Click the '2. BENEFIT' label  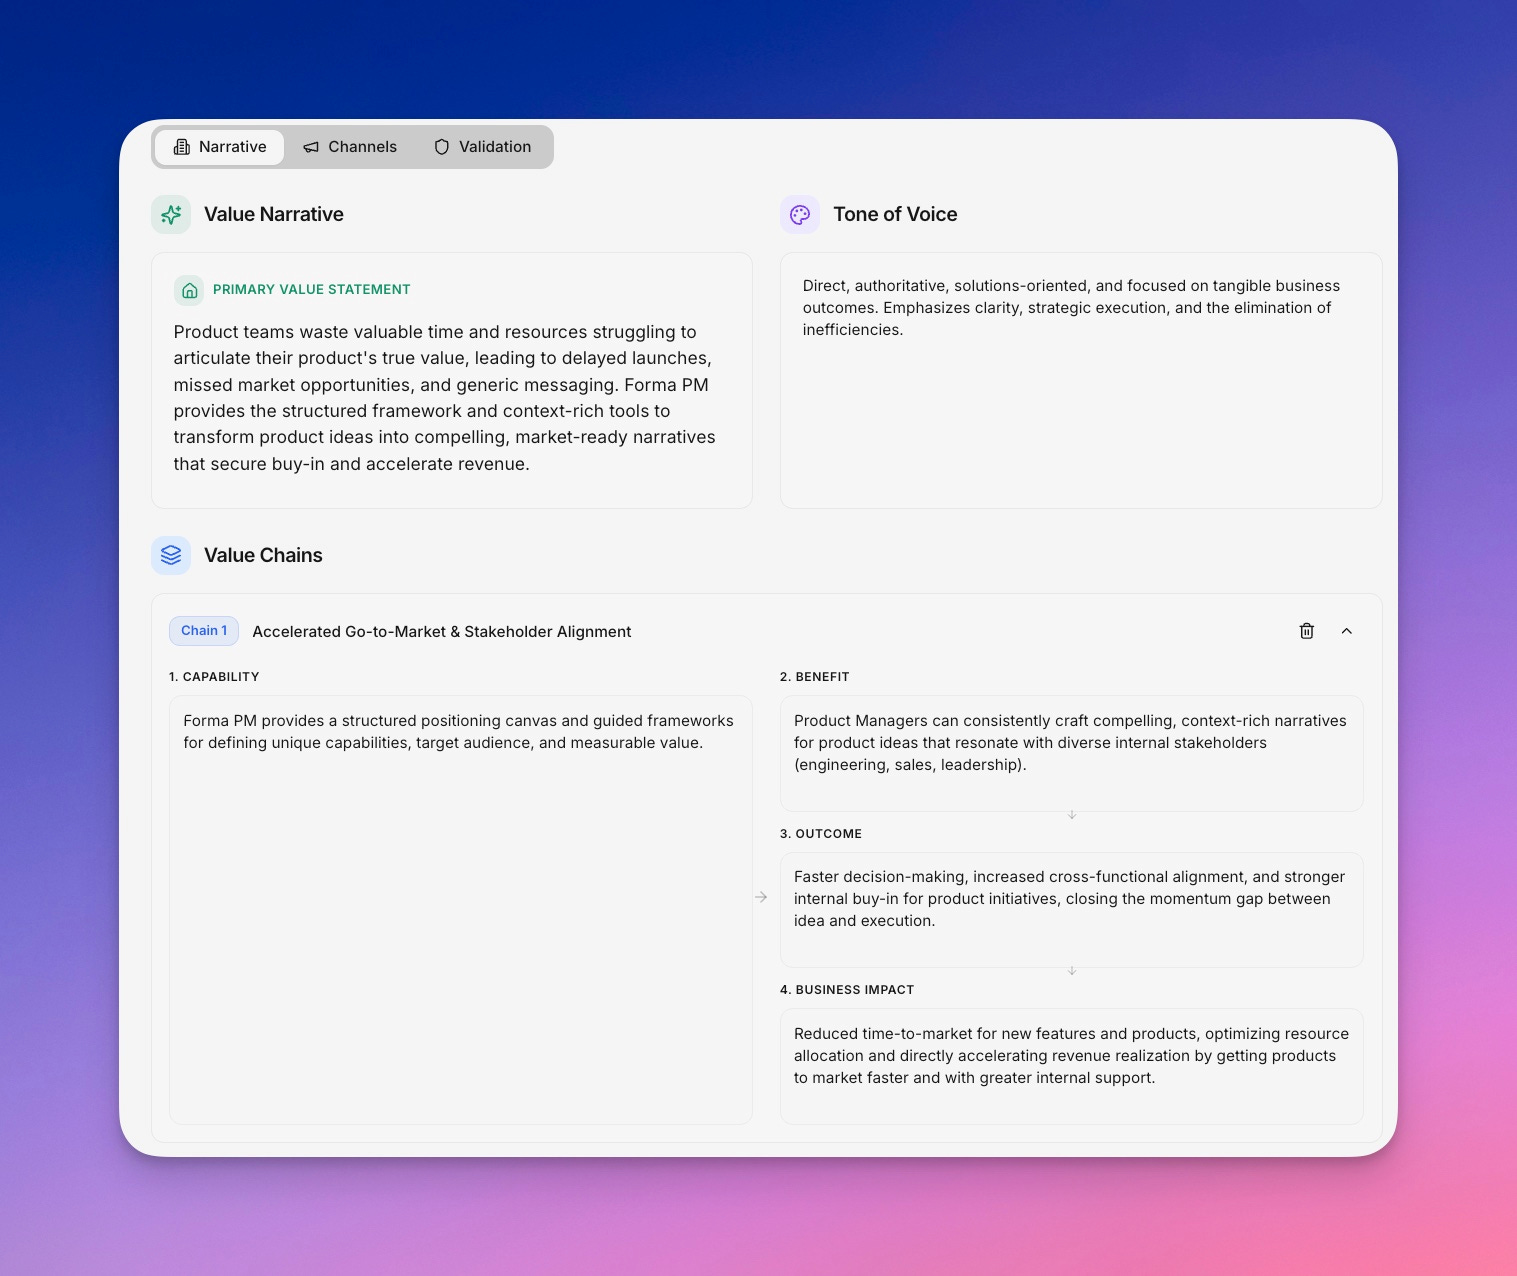tap(815, 677)
